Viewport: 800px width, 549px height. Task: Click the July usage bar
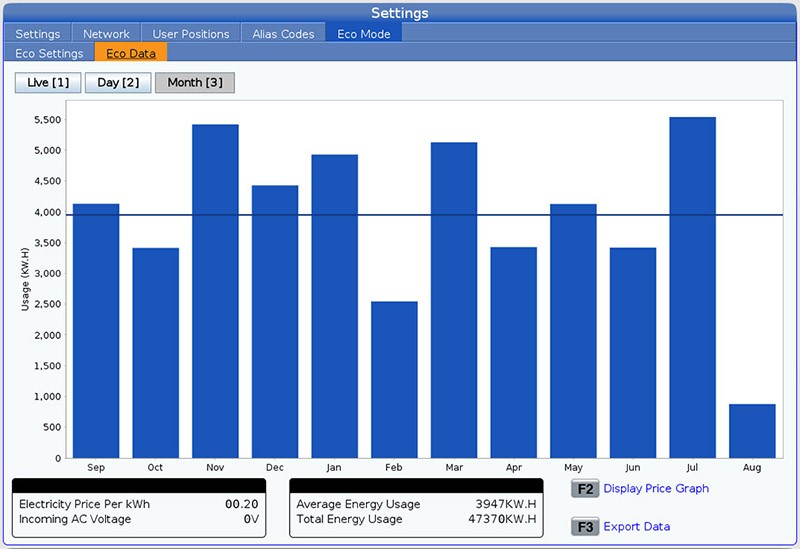click(x=692, y=290)
